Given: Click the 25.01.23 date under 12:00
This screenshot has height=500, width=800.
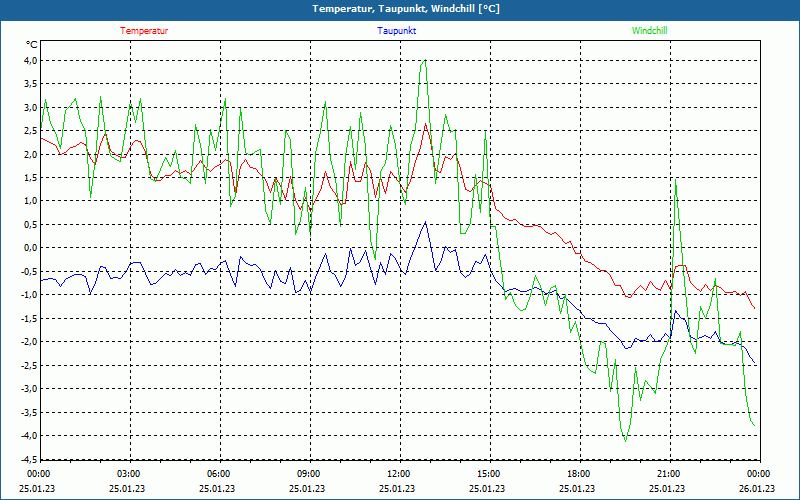Looking at the screenshot, I should click(397, 488).
